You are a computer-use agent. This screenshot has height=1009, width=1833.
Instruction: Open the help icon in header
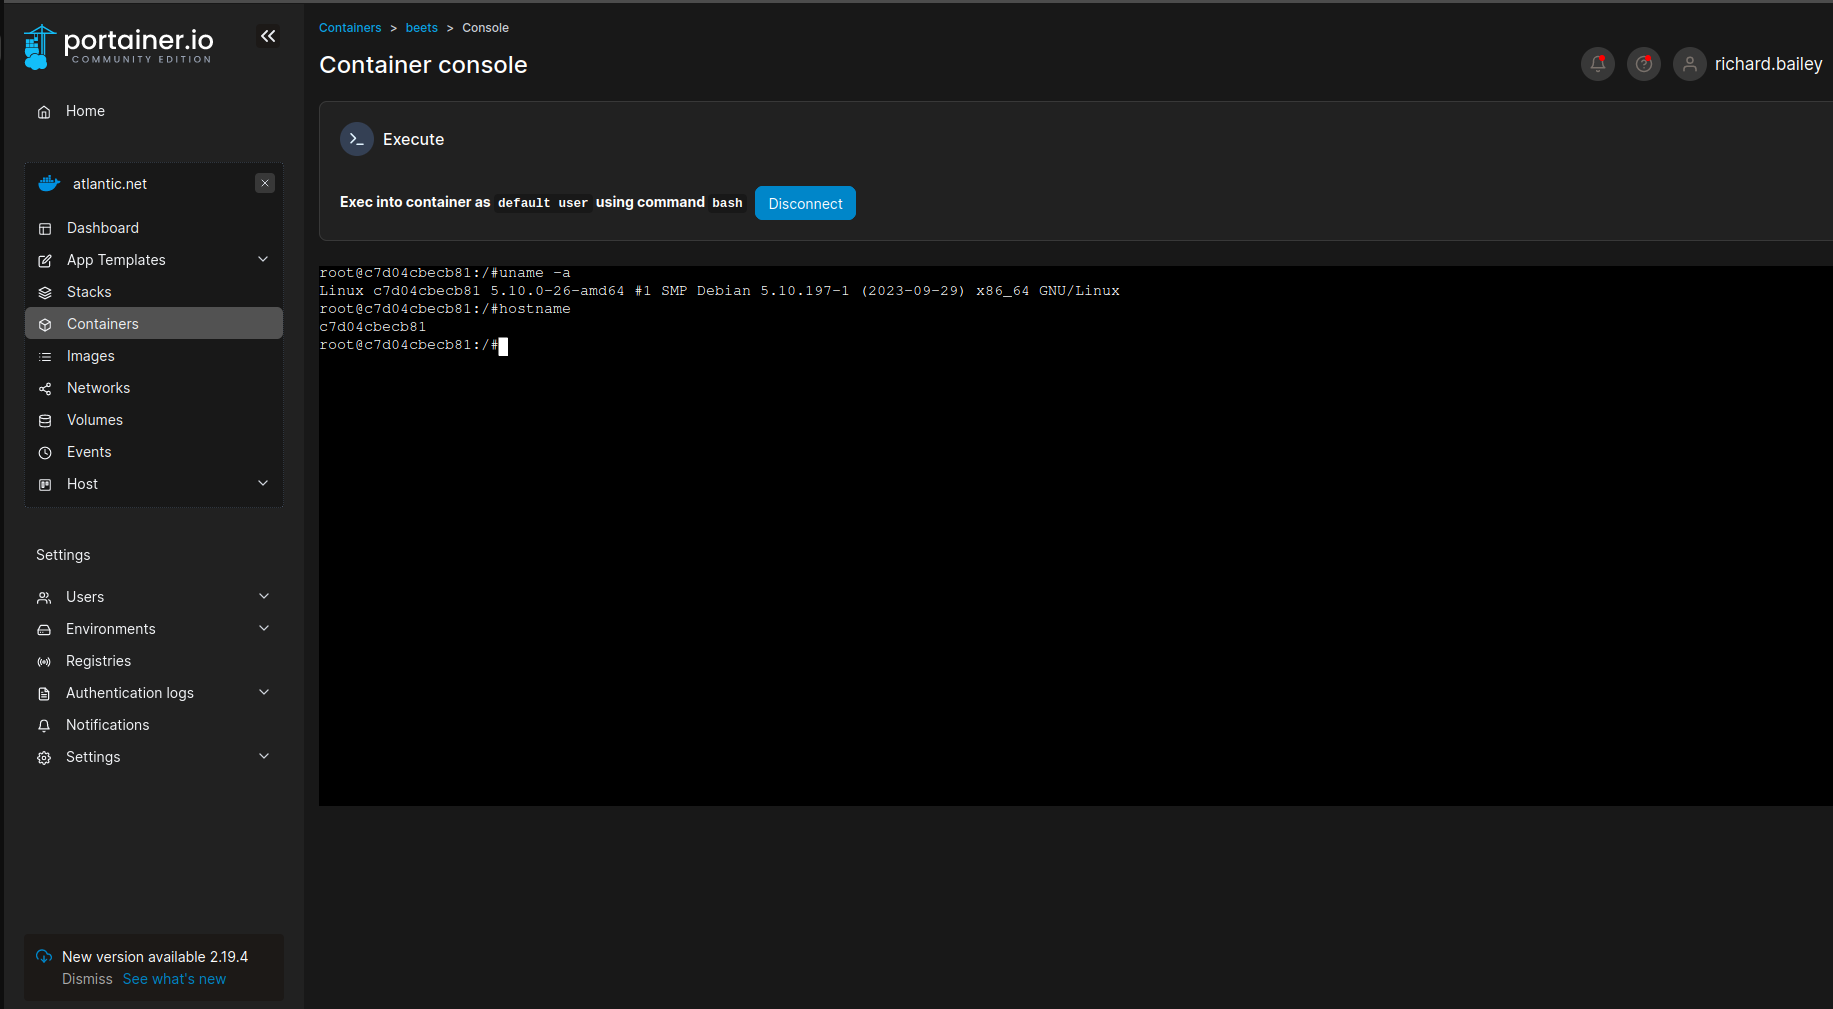1644,64
